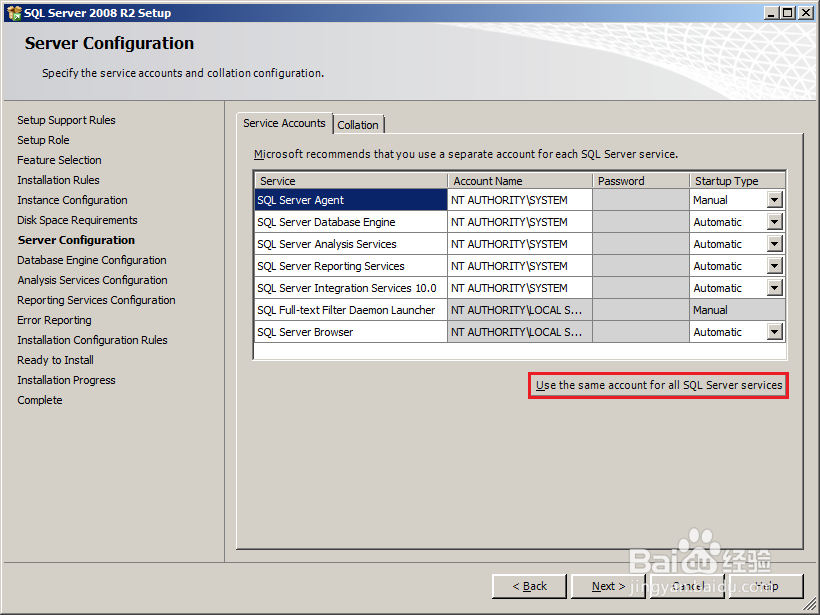This screenshot has width=820, height=615.
Task: Click Installation Configuration Rules step
Action: pos(92,340)
